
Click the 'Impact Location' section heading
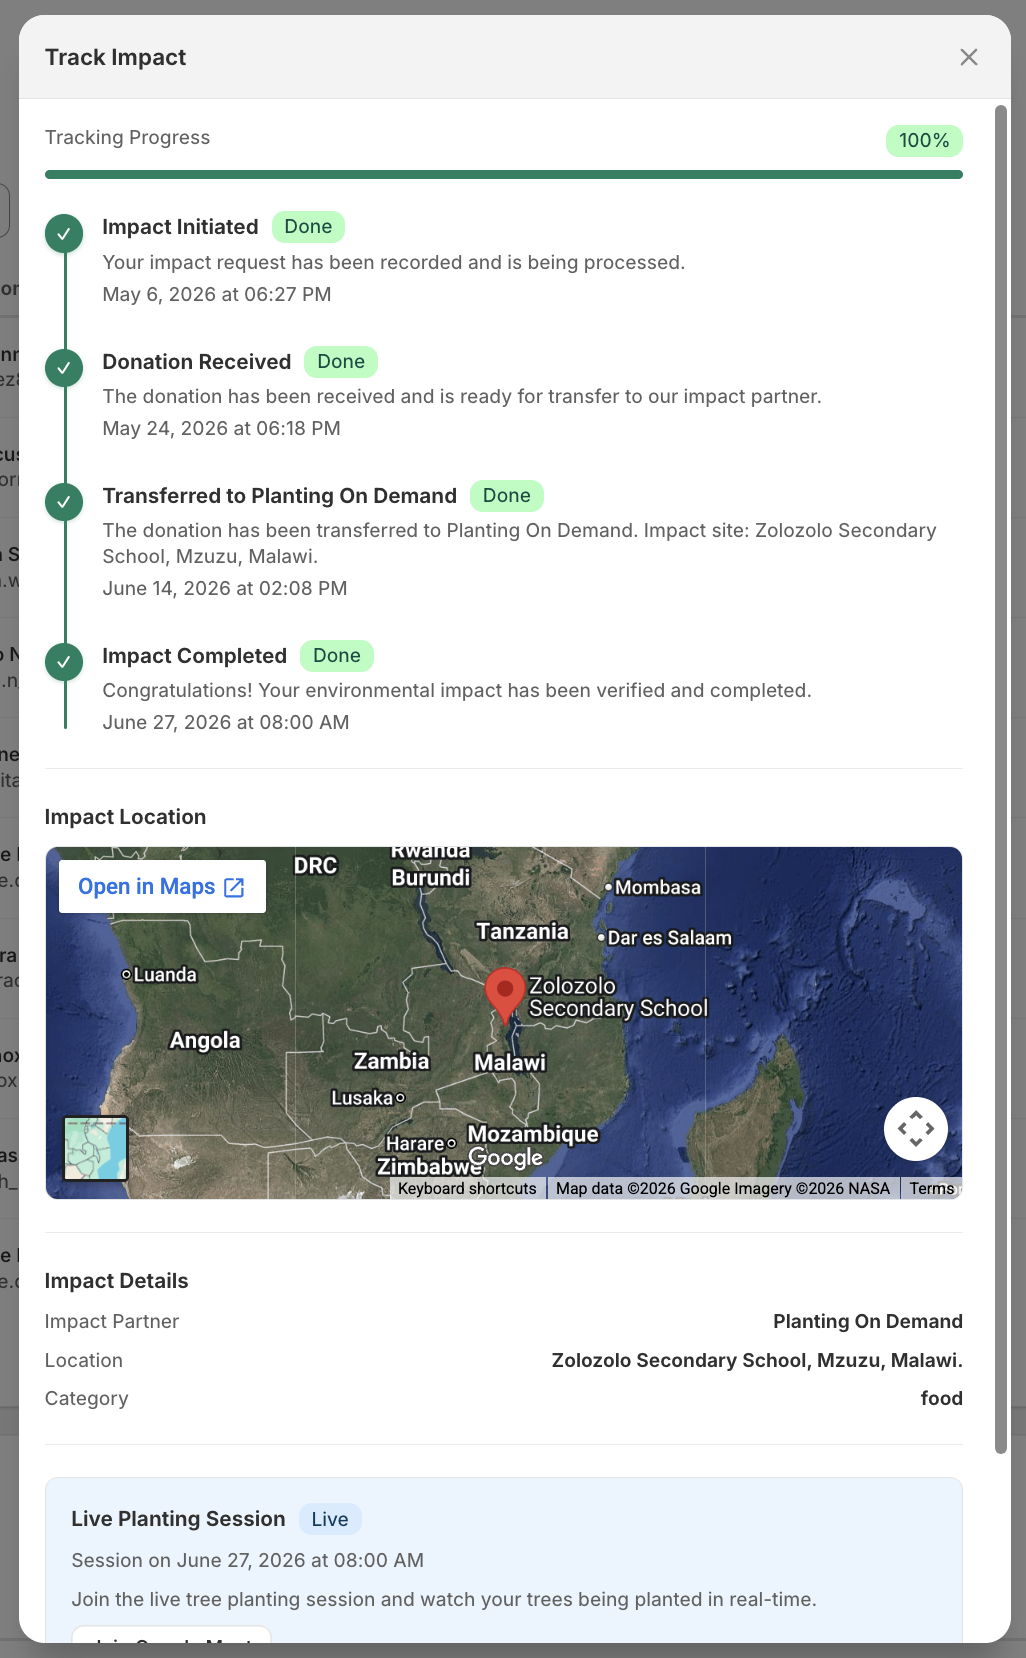[125, 817]
